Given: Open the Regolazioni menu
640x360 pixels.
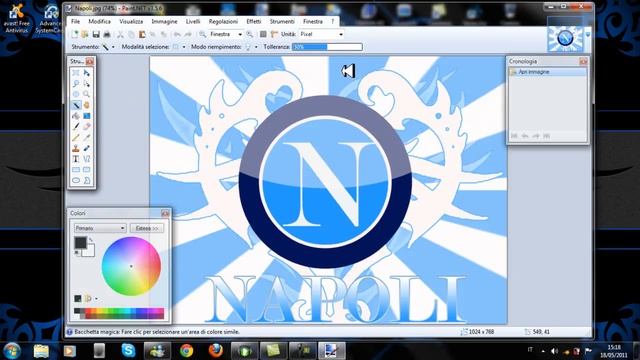Looking at the screenshot, I should tap(223, 21).
